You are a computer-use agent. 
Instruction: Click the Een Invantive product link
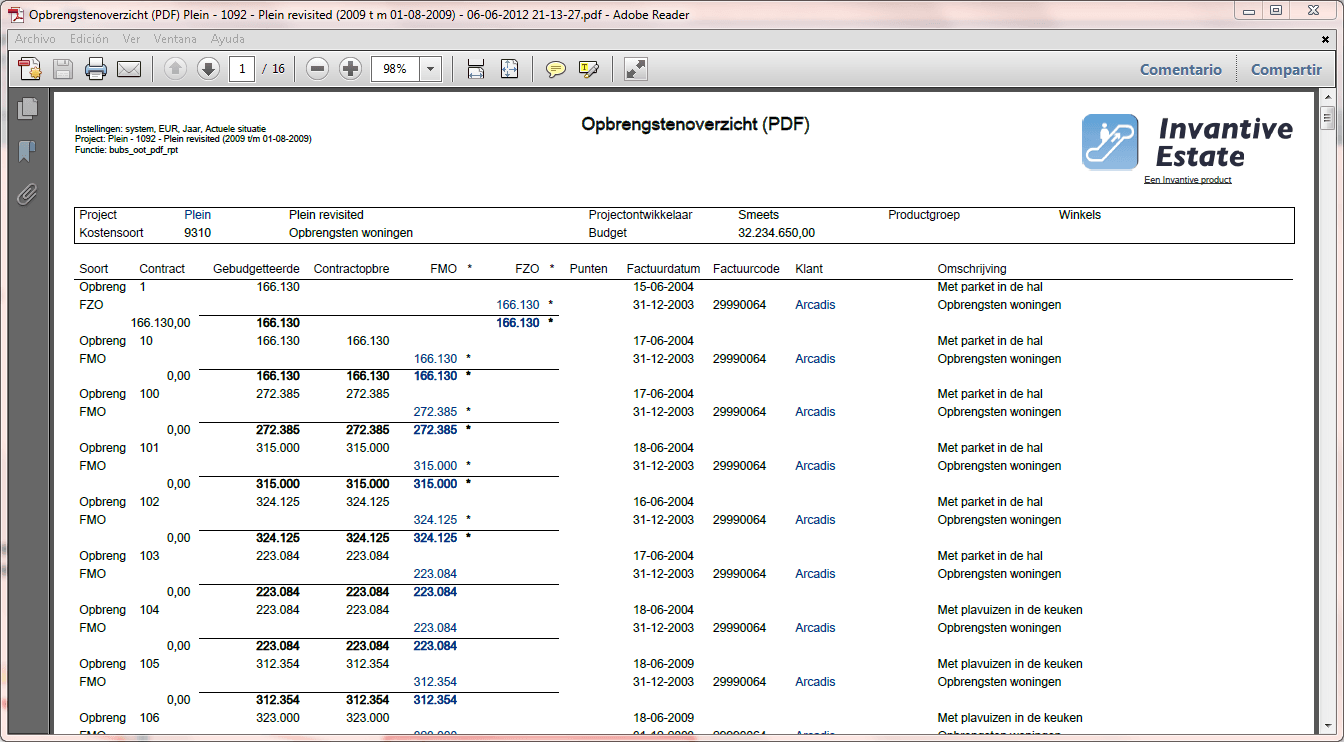pos(1188,180)
